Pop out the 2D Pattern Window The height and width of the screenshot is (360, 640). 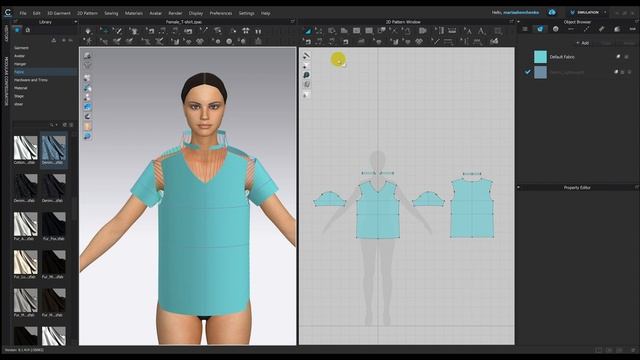click(x=511, y=22)
